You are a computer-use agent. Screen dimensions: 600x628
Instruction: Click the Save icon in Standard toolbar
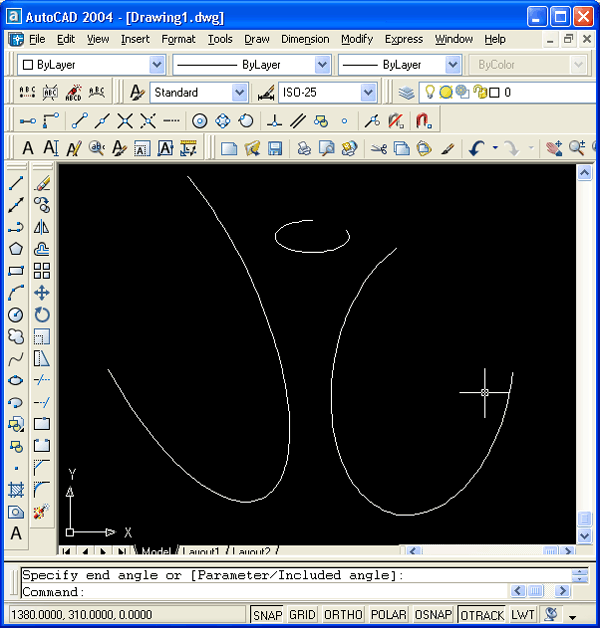click(274, 148)
